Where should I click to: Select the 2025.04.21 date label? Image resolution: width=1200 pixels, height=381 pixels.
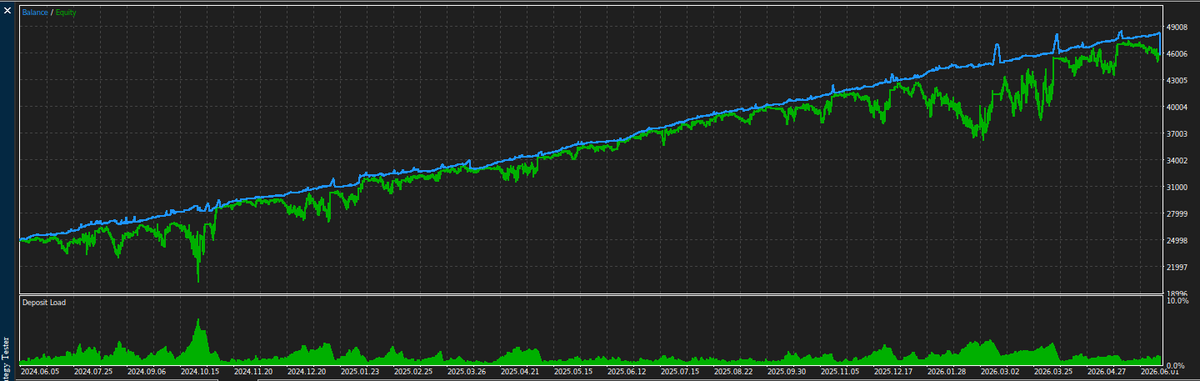tap(520, 371)
